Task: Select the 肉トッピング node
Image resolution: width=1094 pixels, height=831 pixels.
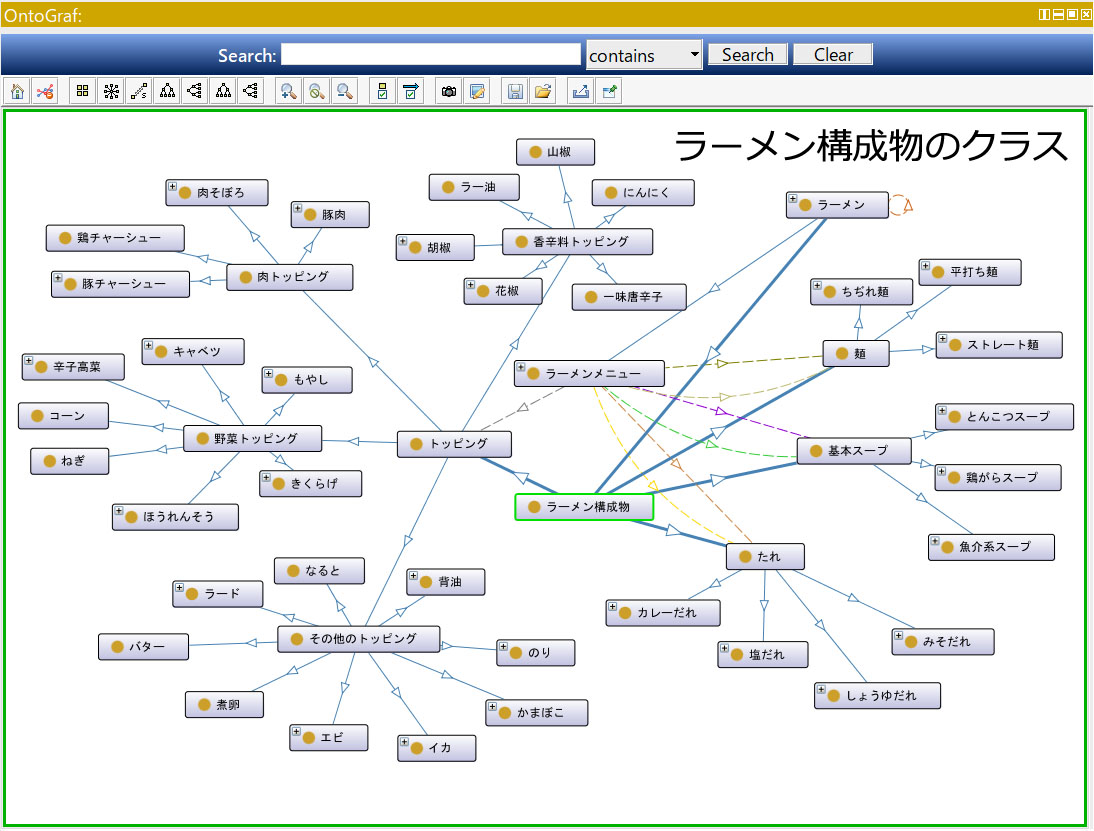Action: [x=290, y=277]
